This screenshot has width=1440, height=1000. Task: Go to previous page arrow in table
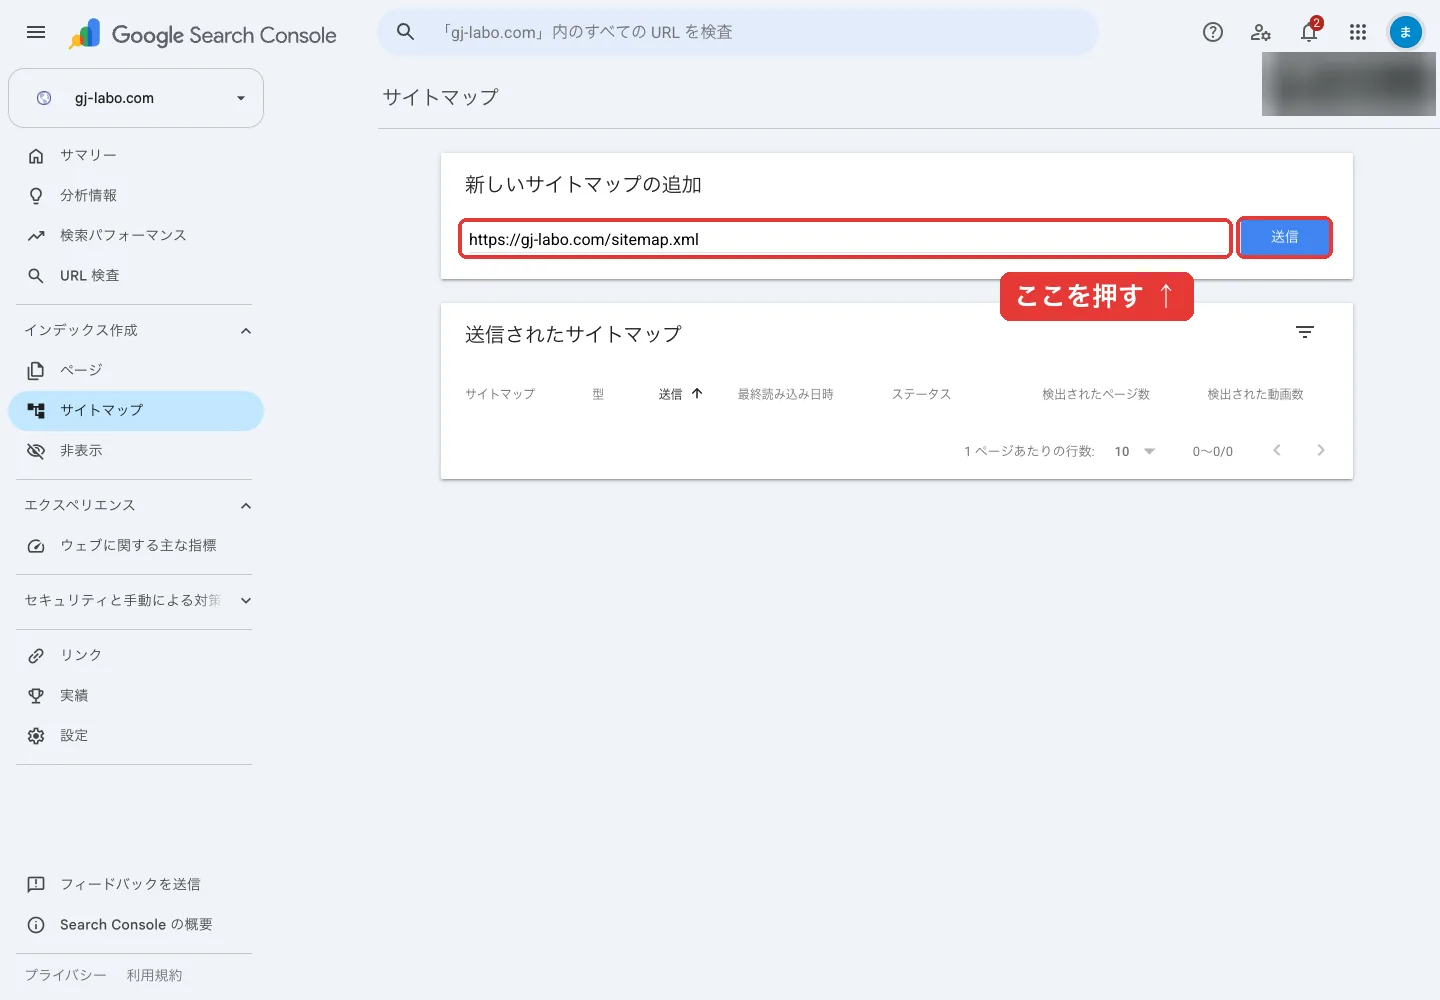point(1277,450)
